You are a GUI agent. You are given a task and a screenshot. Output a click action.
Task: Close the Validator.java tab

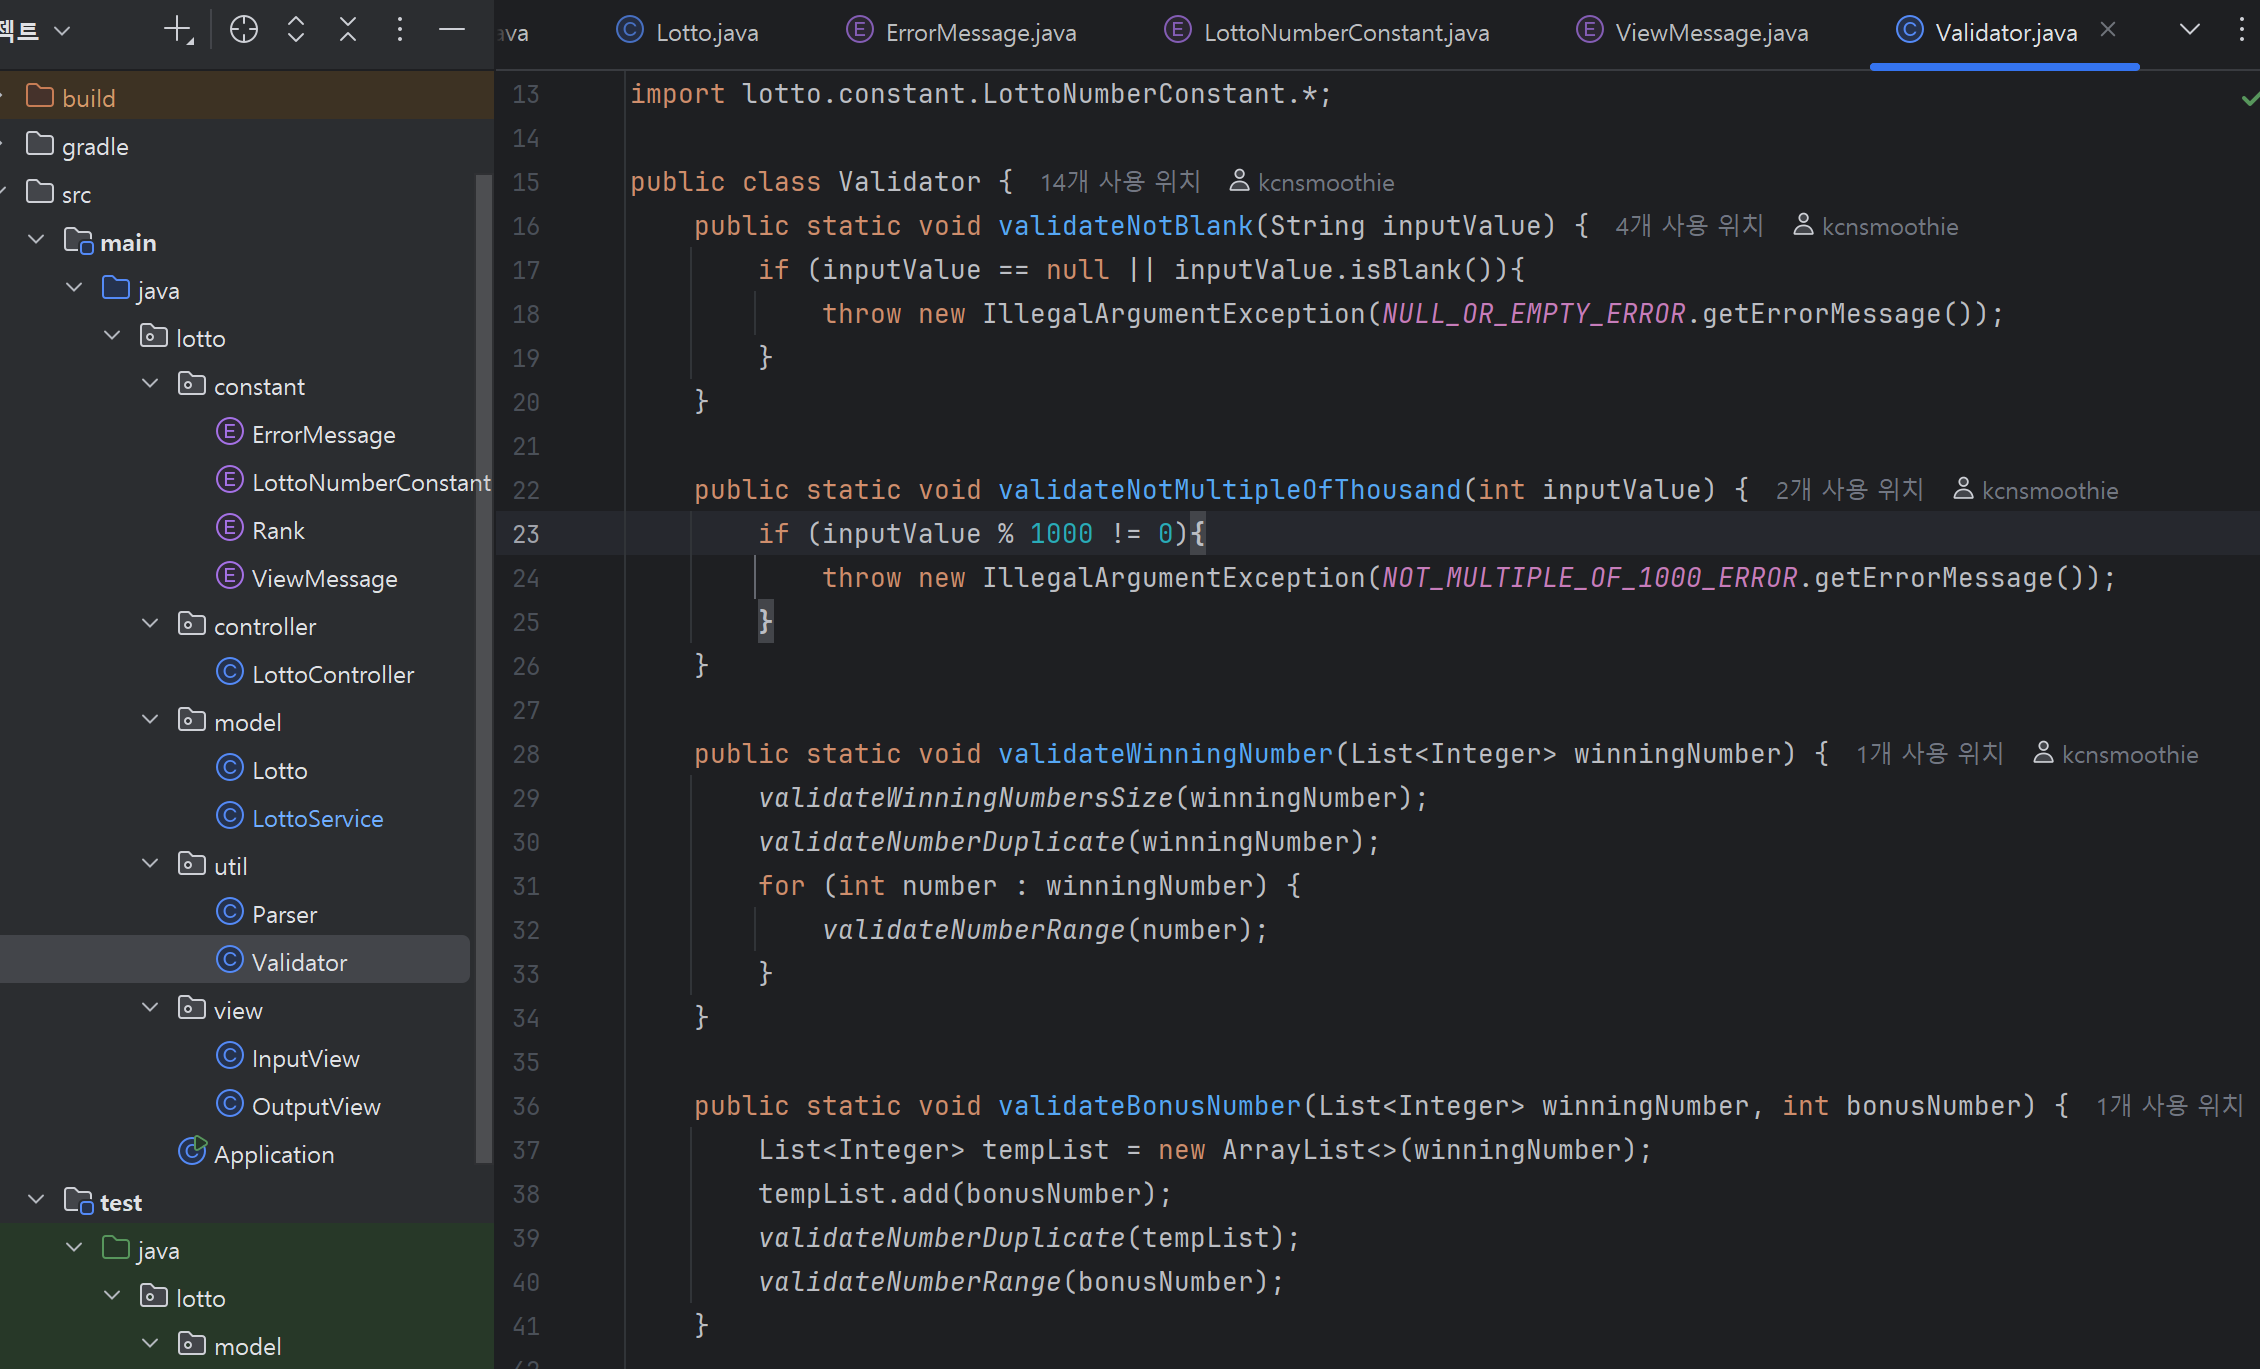pyautogui.click(x=2108, y=30)
